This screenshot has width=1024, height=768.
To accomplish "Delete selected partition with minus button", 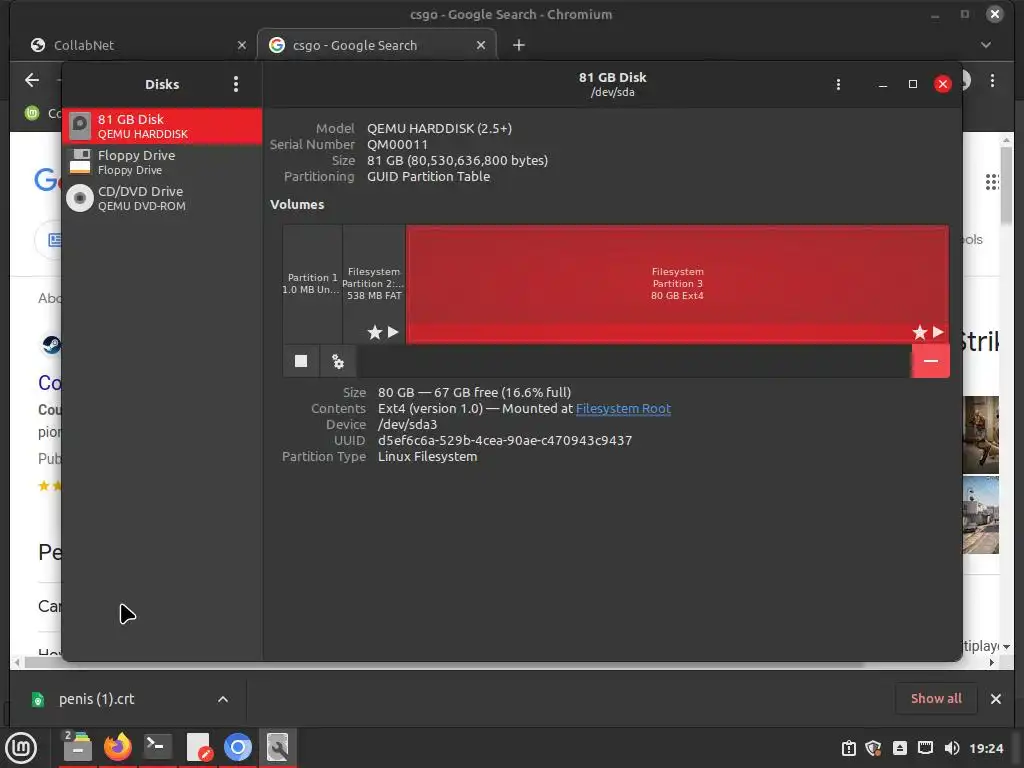I will click(x=931, y=361).
